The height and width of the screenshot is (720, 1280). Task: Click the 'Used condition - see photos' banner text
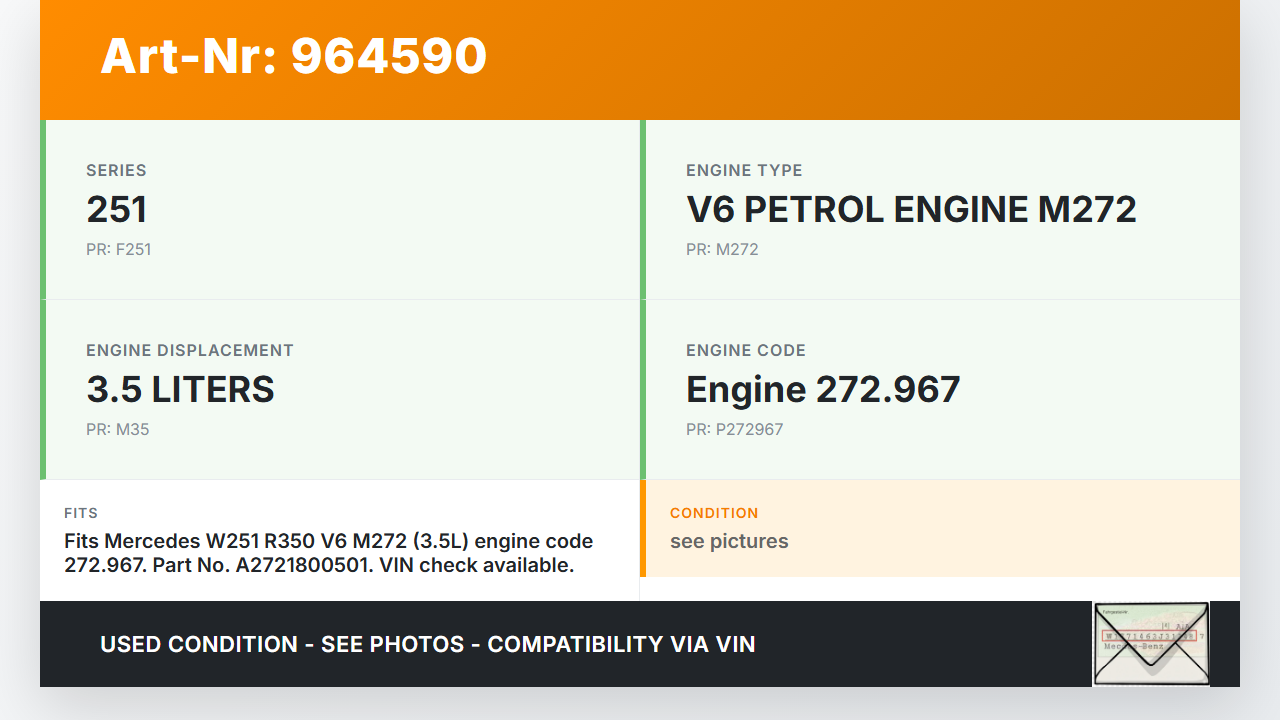[x=428, y=645]
